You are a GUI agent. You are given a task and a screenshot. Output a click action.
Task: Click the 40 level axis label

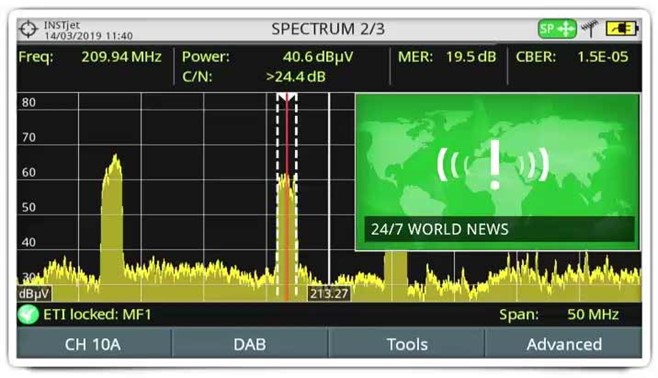(29, 242)
